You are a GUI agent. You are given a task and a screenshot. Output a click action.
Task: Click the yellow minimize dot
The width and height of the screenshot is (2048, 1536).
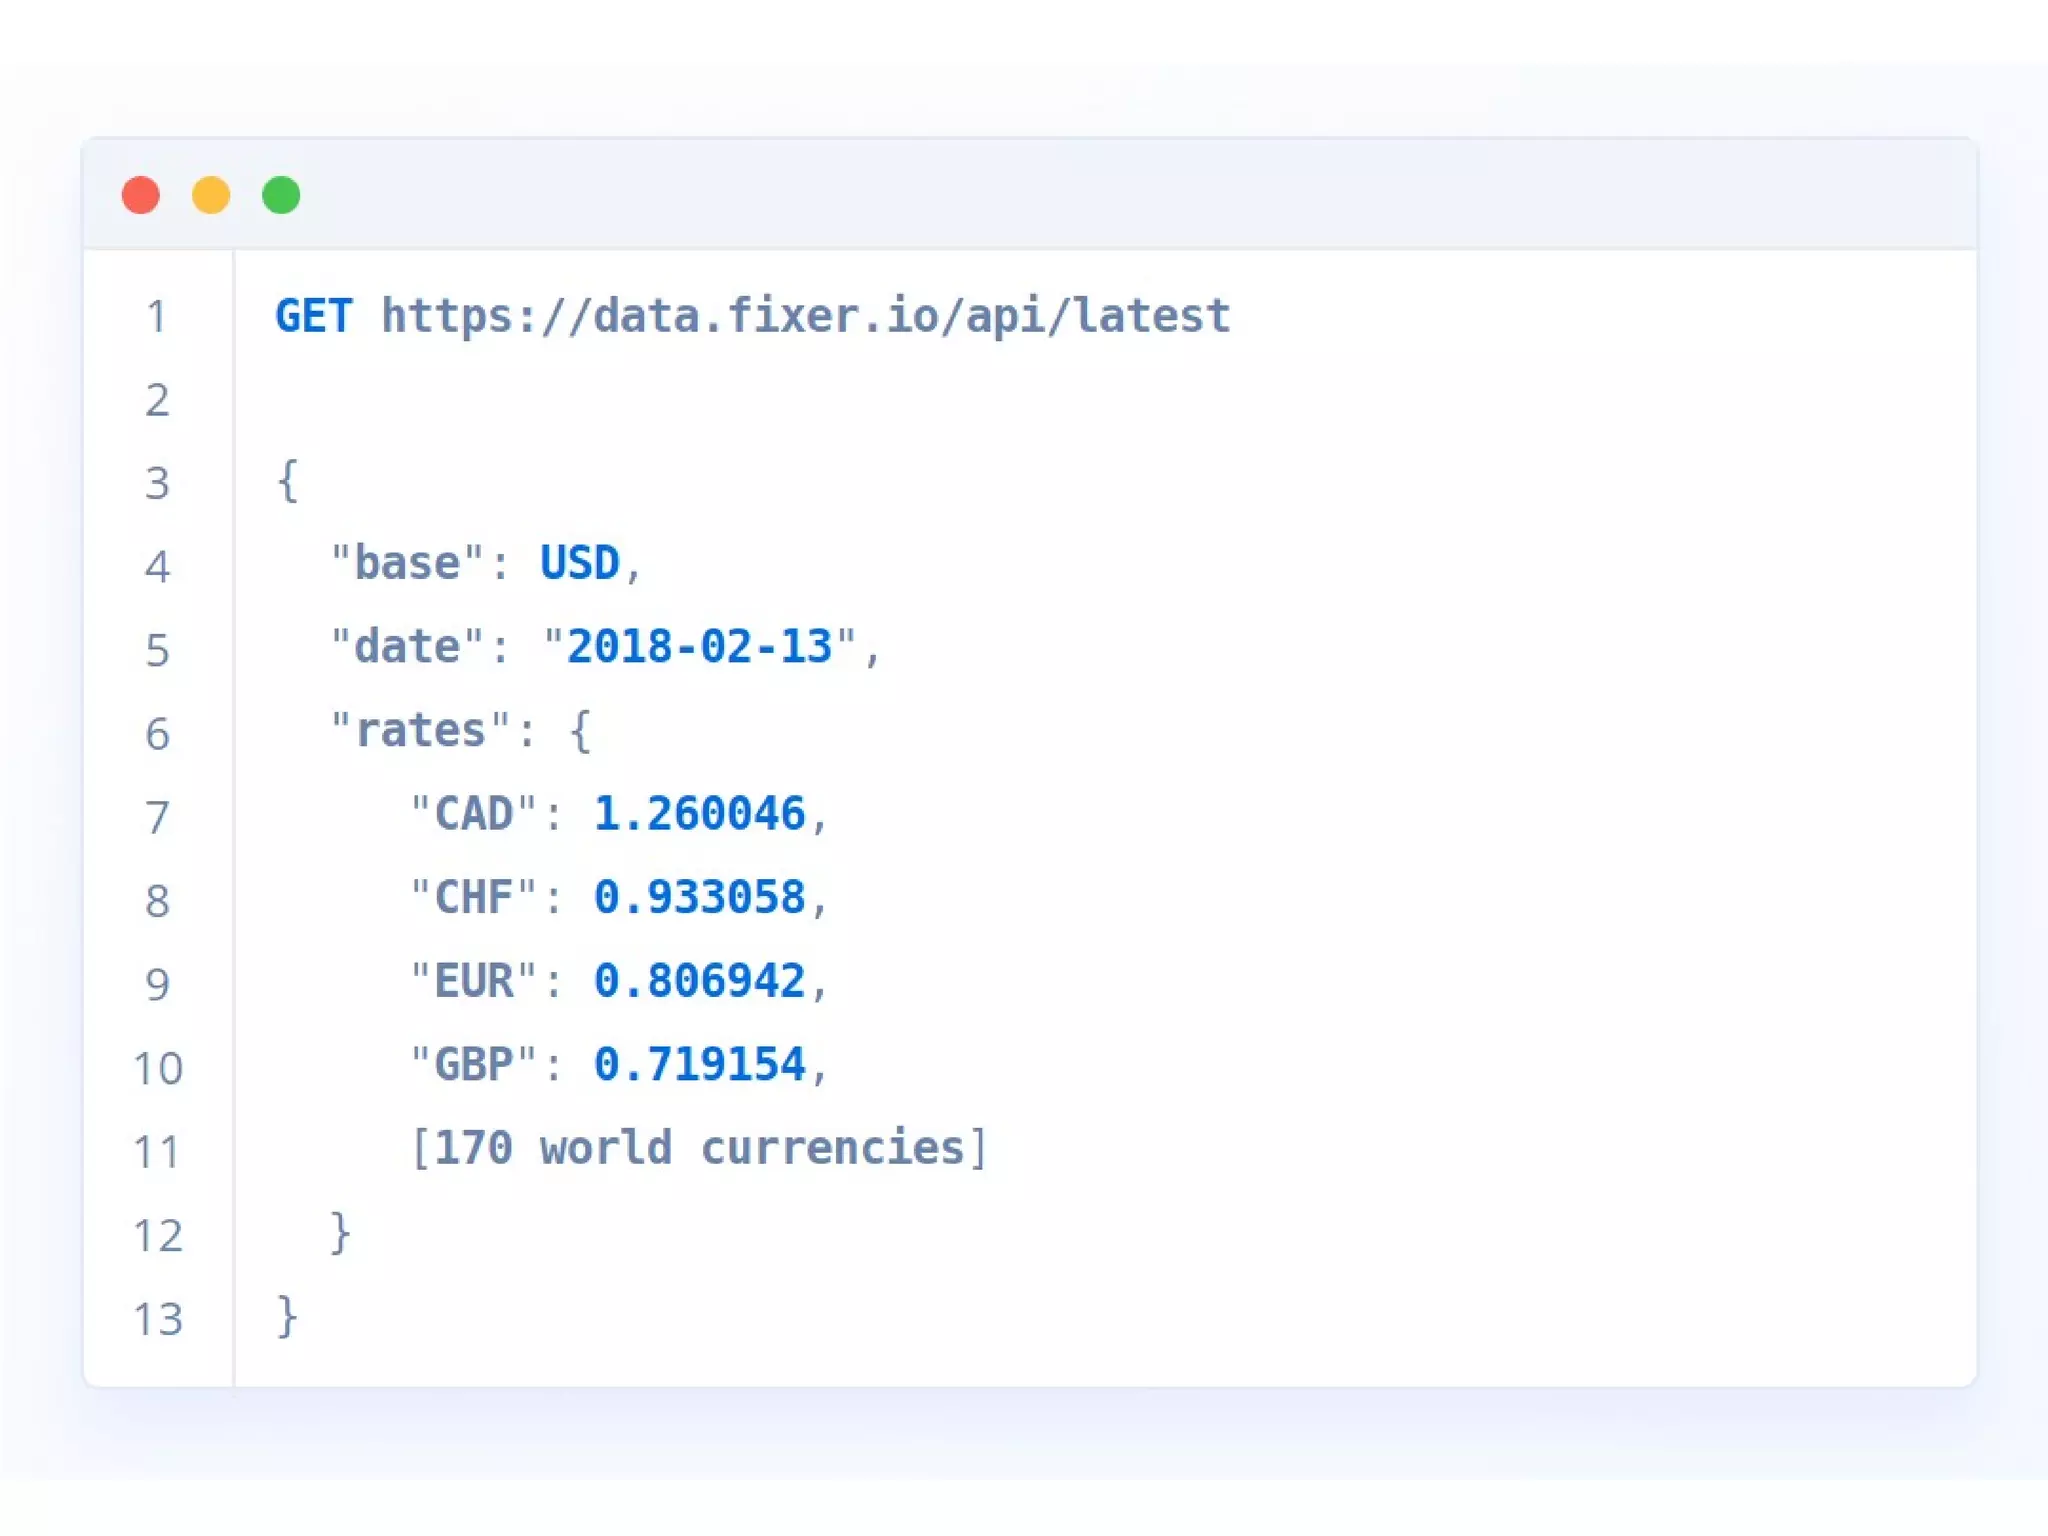click(x=211, y=195)
